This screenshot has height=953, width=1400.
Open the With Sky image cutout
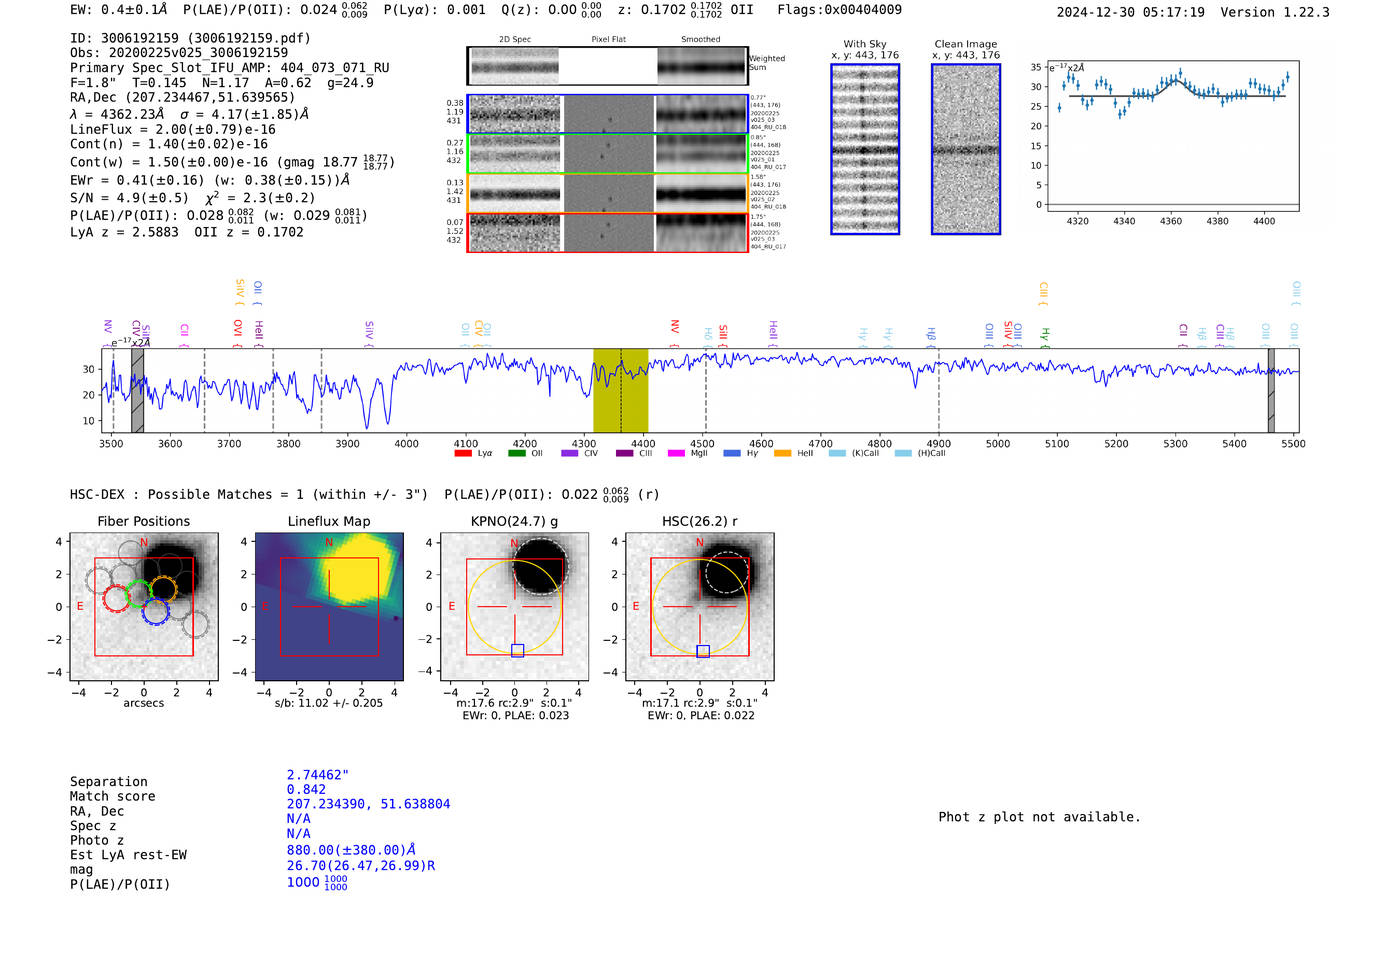pyautogui.click(x=865, y=149)
